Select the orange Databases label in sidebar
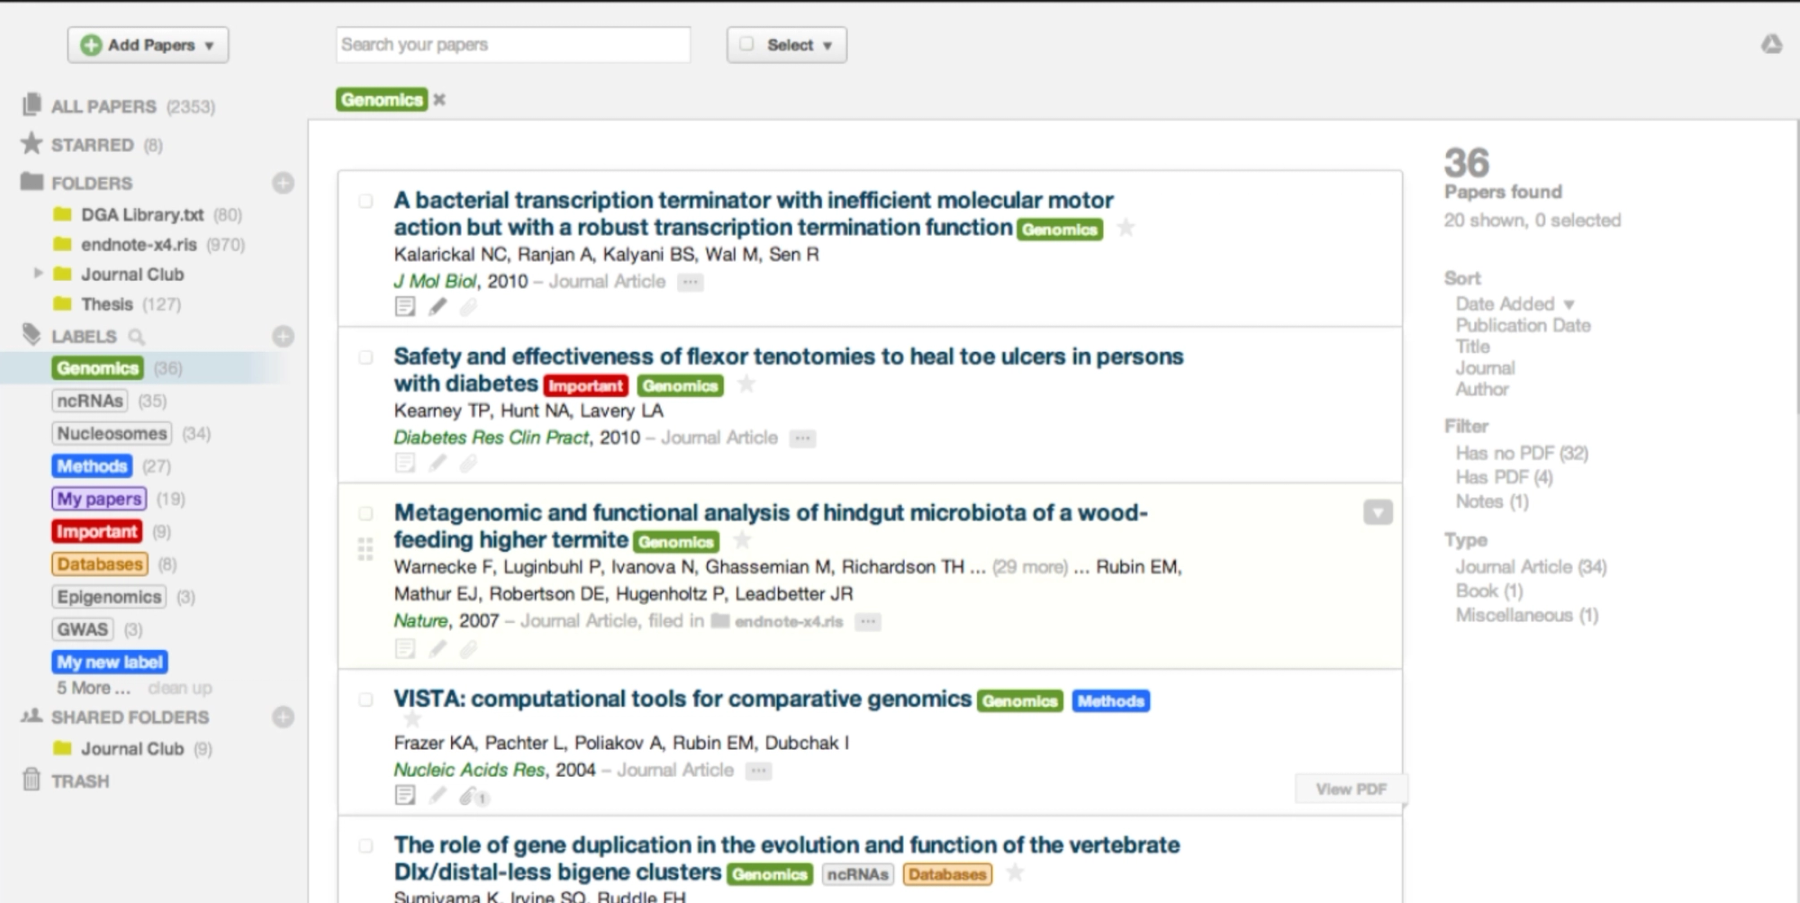The height and width of the screenshot is (903, 1800). (x=100, y=564)
